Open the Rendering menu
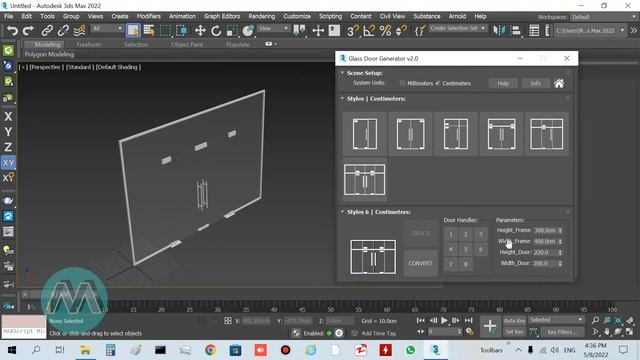640x360 pixels. pos(262,16)
